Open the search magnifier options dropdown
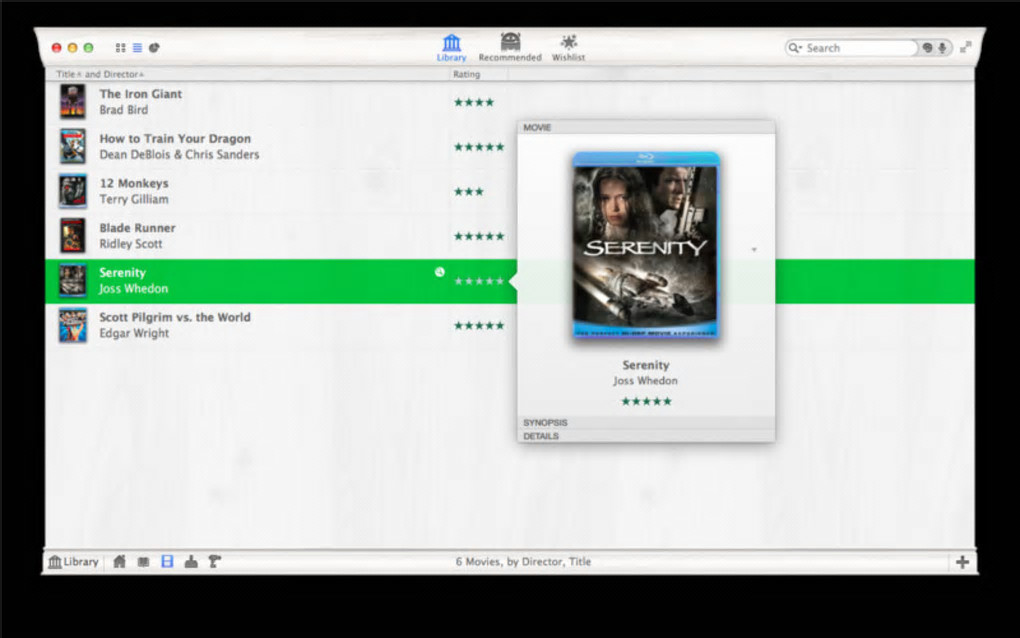1020x638 pixels. click(x=795, y=48)
